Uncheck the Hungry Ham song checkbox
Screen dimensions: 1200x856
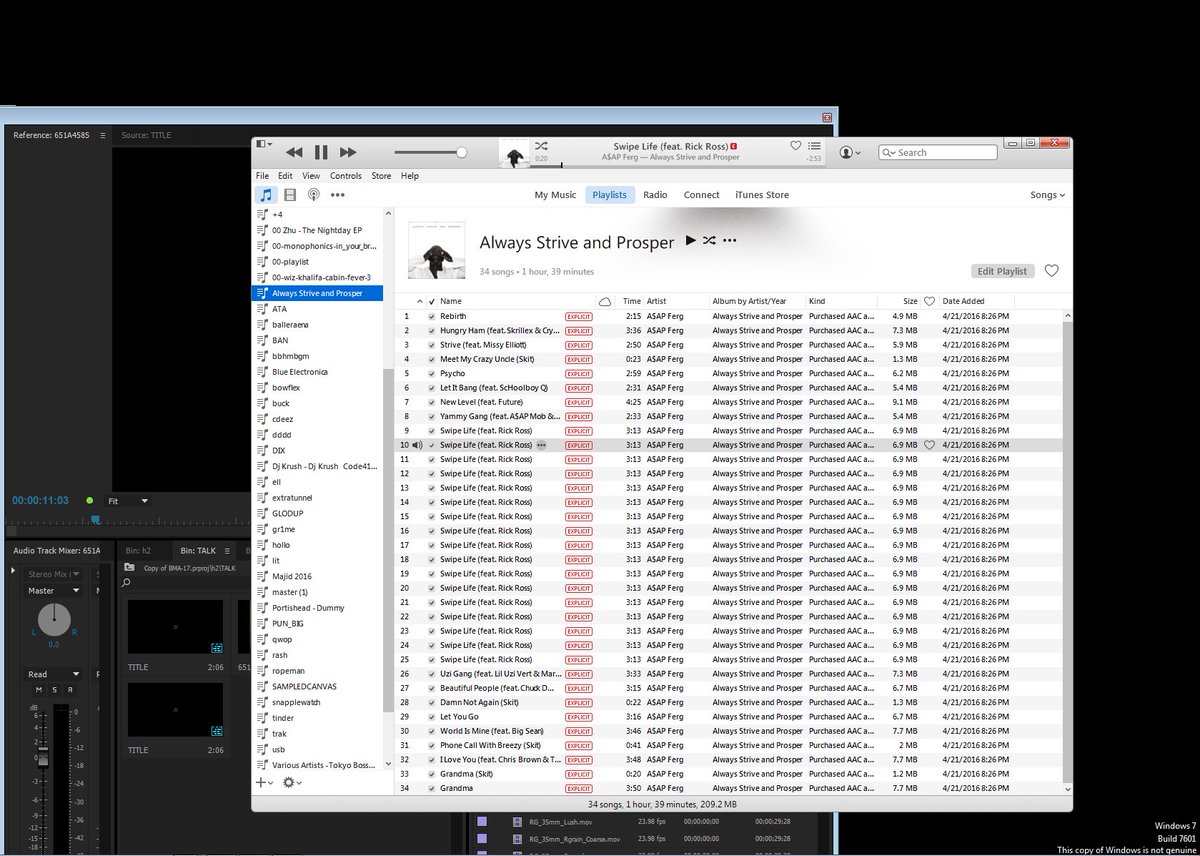point(431,330)
